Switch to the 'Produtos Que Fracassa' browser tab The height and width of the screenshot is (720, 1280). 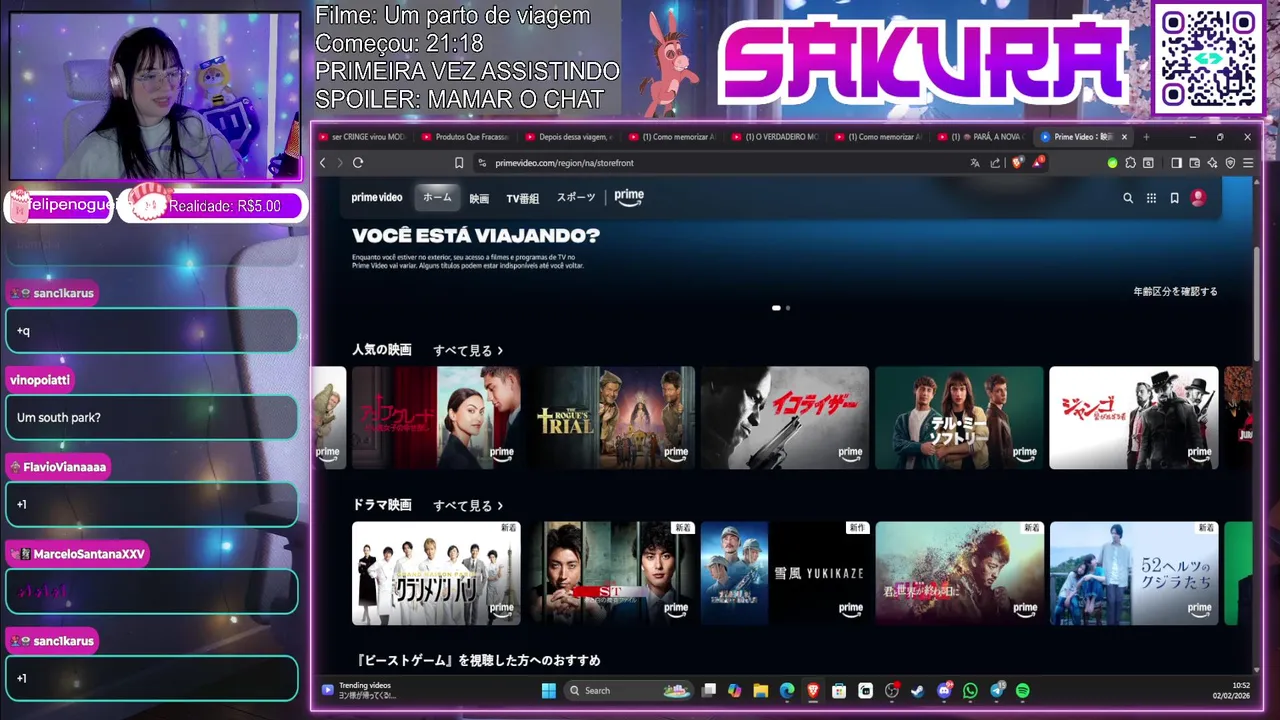click(465, 137)
